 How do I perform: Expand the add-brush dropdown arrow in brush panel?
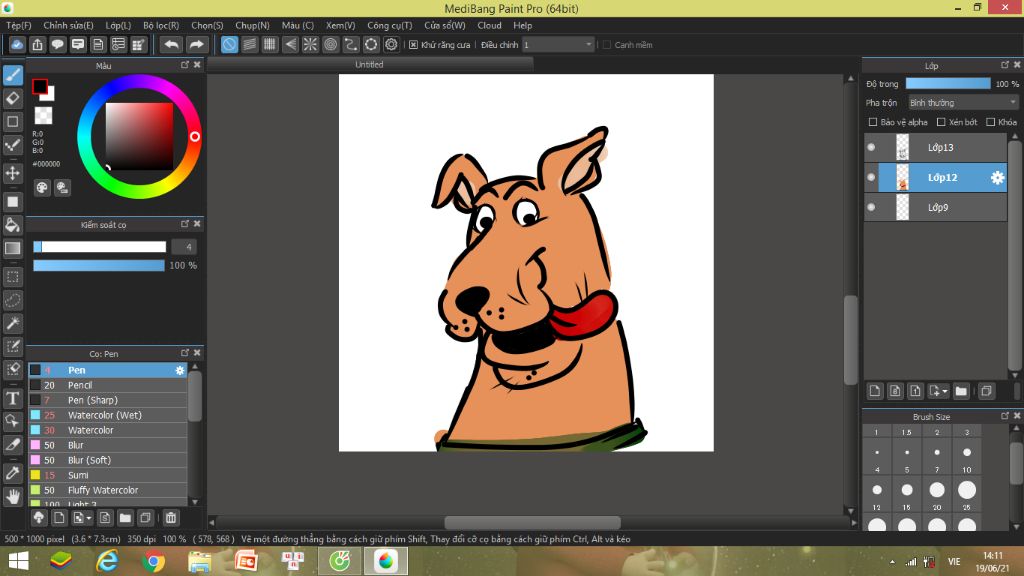[x=89, y=518]
